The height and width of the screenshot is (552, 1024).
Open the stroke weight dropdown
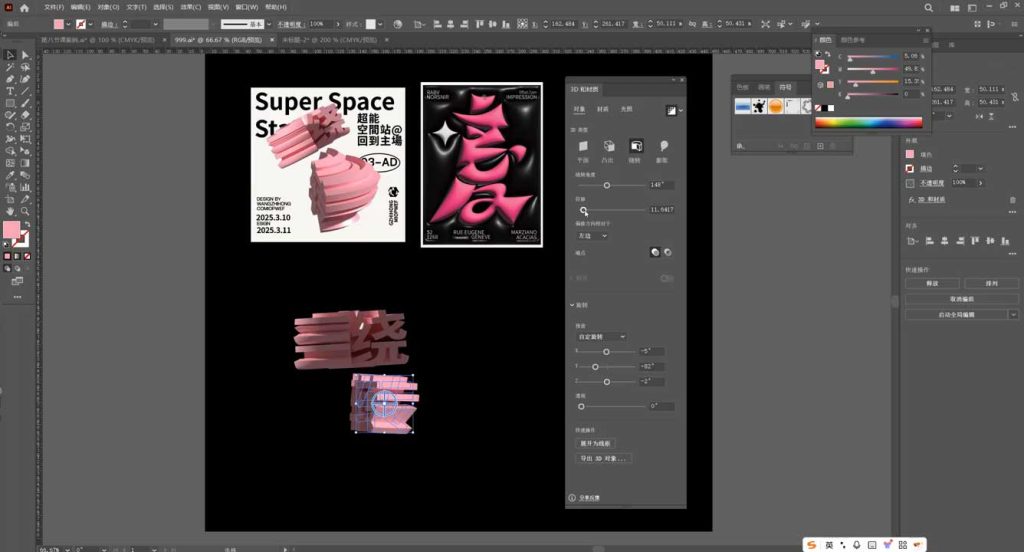[x=155, y=24]
